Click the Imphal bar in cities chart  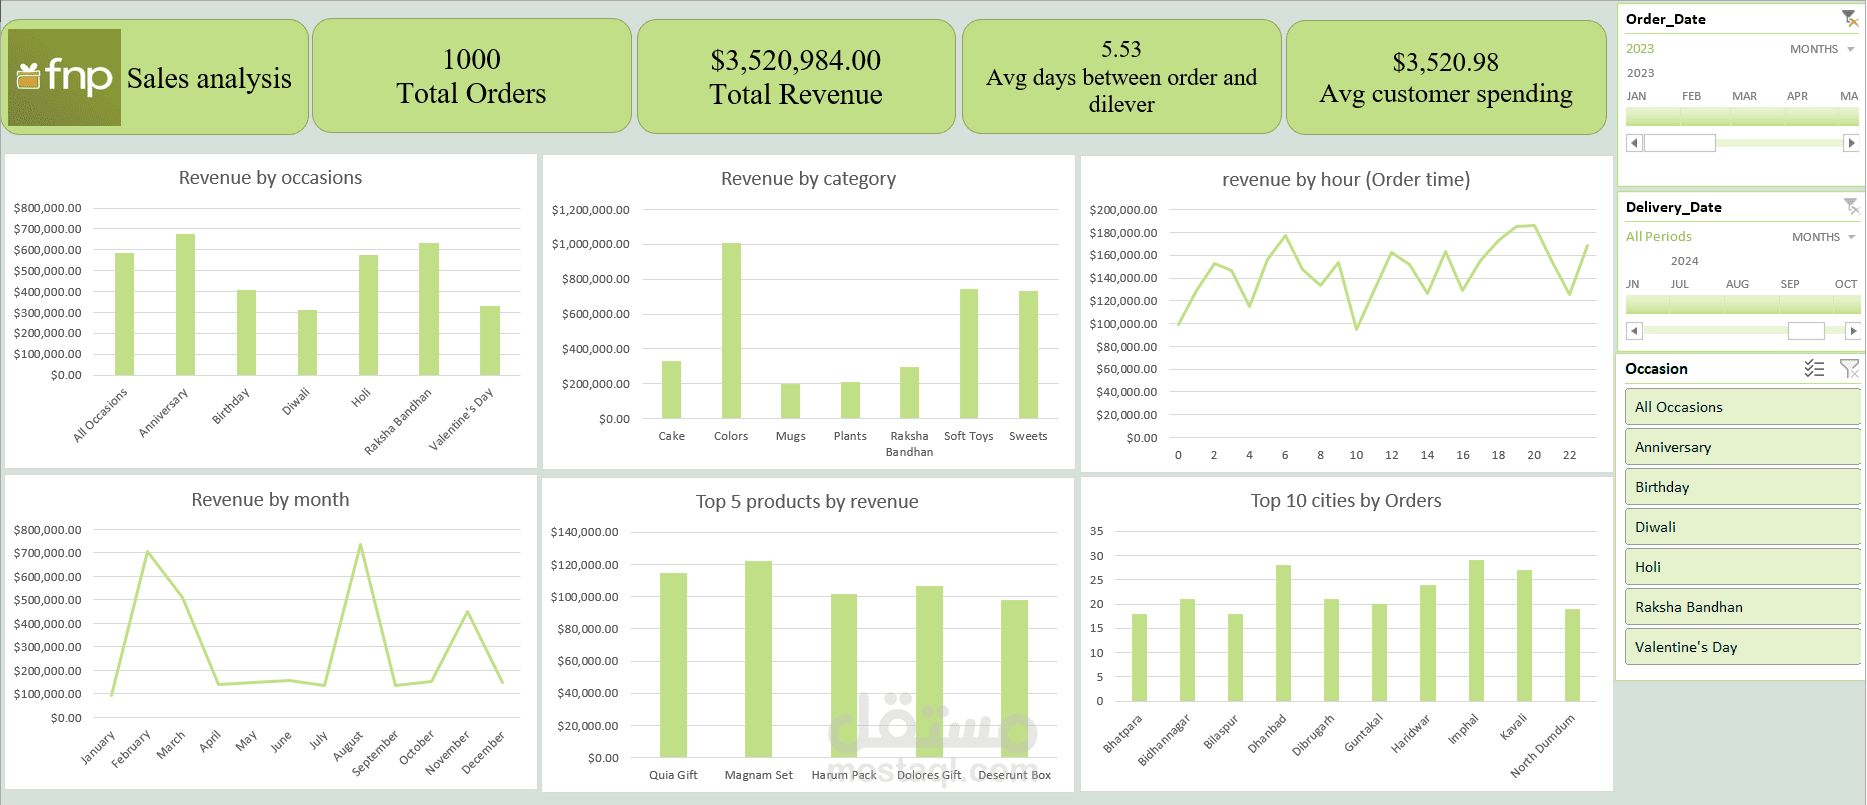(x=1476, y=631)
